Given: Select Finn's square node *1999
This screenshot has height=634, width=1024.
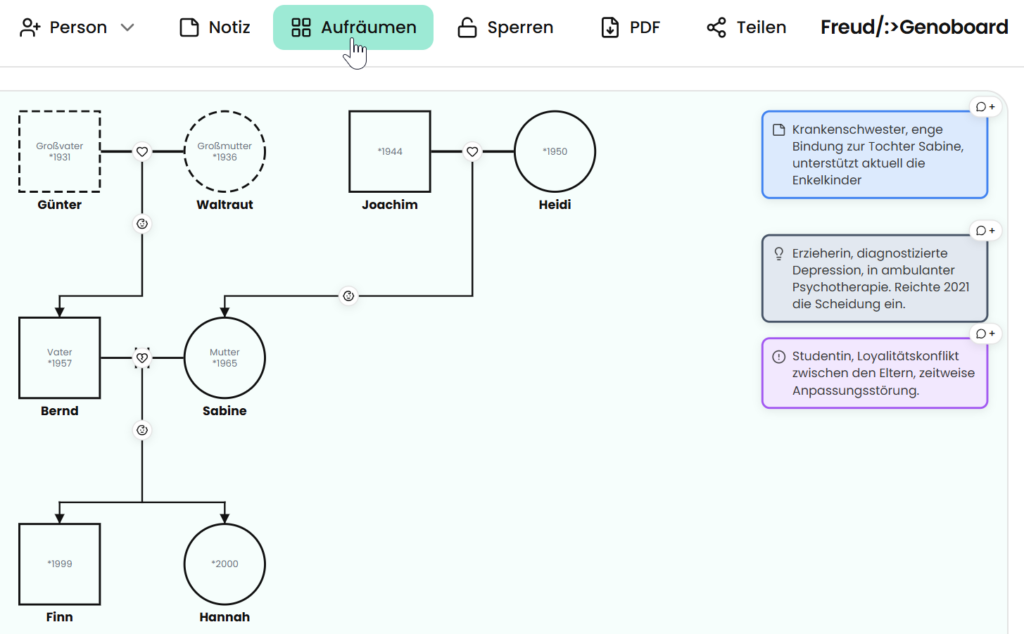Looking at the screenshot, I should coord(59,564).
